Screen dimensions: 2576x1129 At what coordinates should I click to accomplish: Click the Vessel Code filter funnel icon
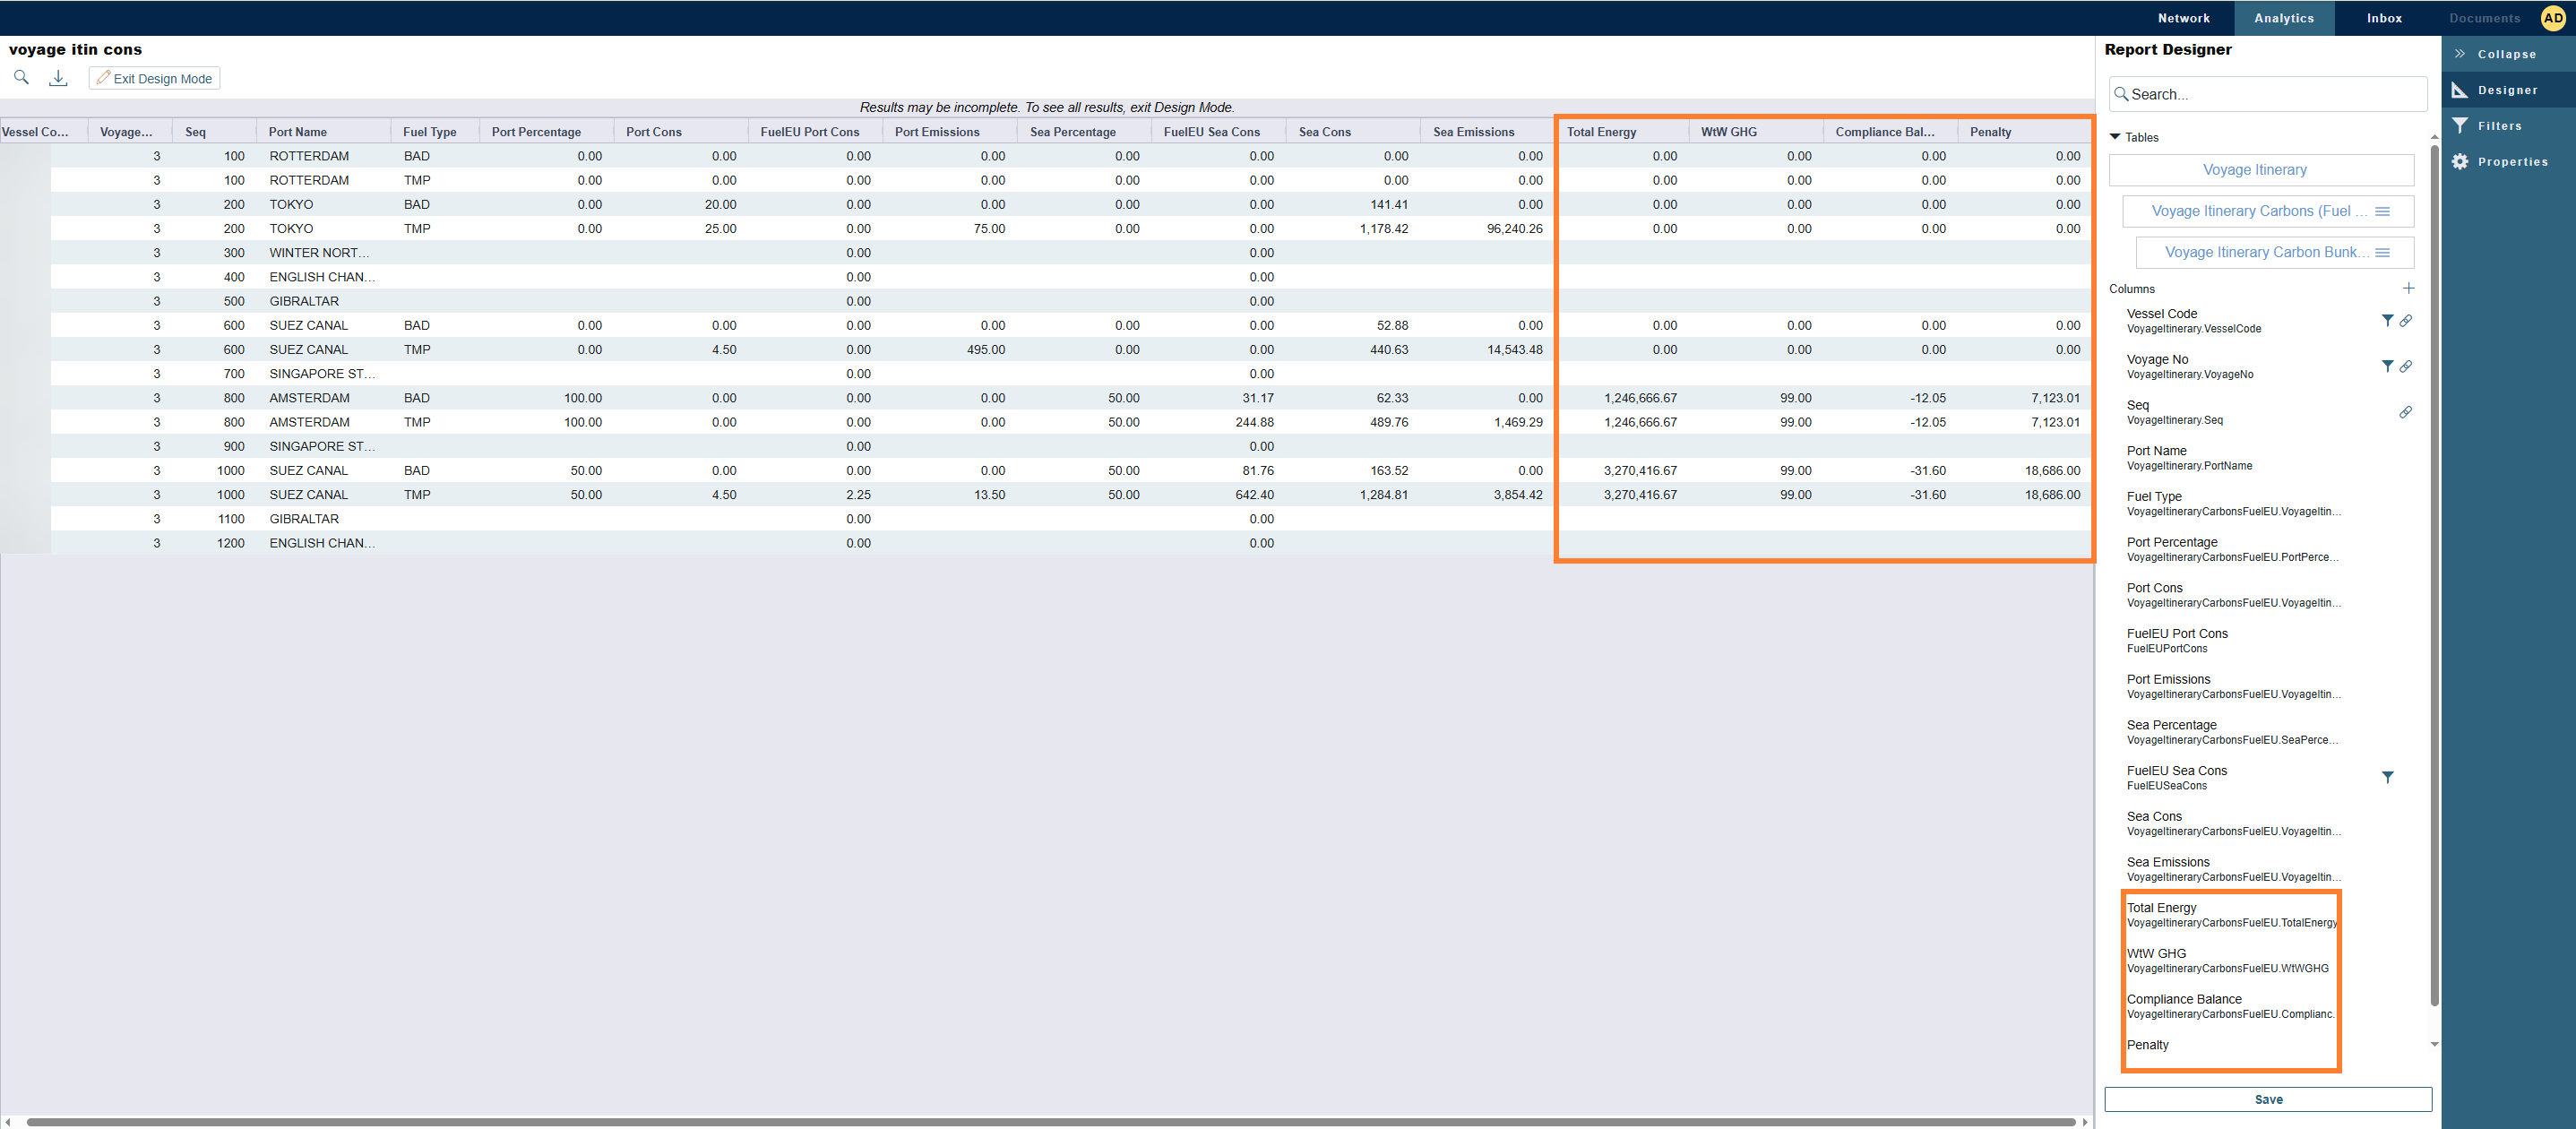(x=2387, y=321)
